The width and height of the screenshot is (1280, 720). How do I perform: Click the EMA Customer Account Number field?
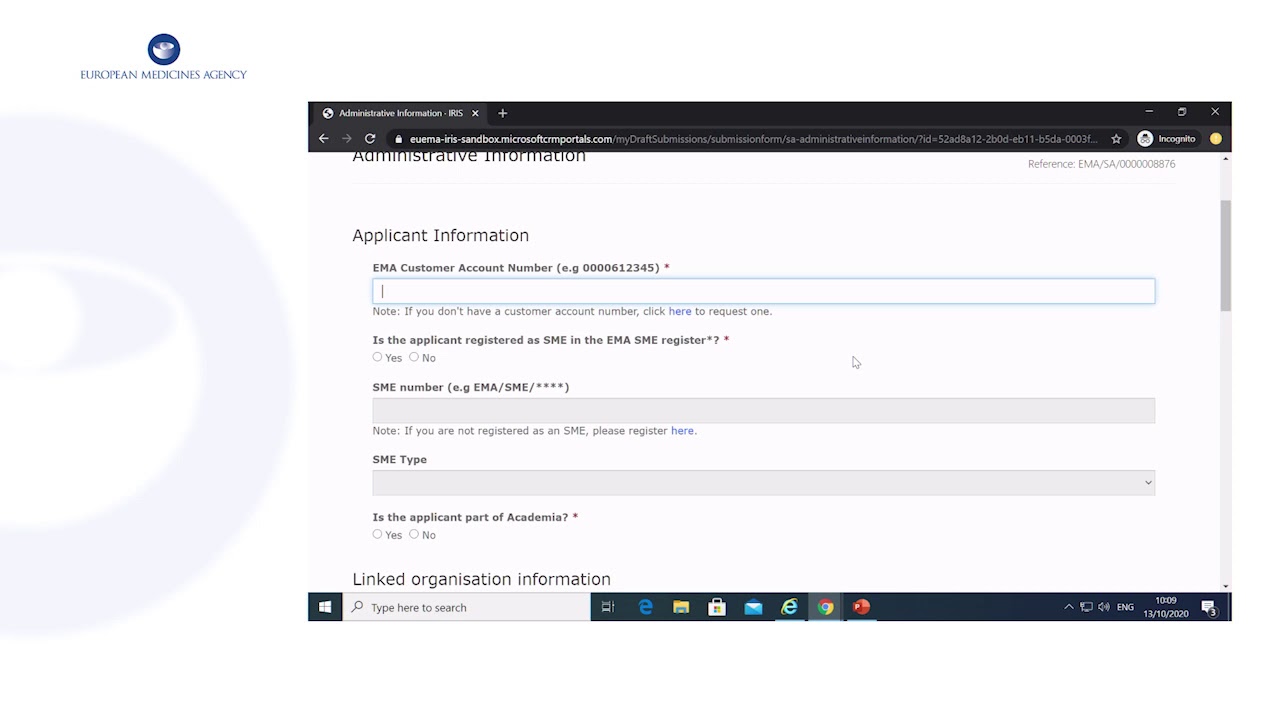[x=763, y=291]
